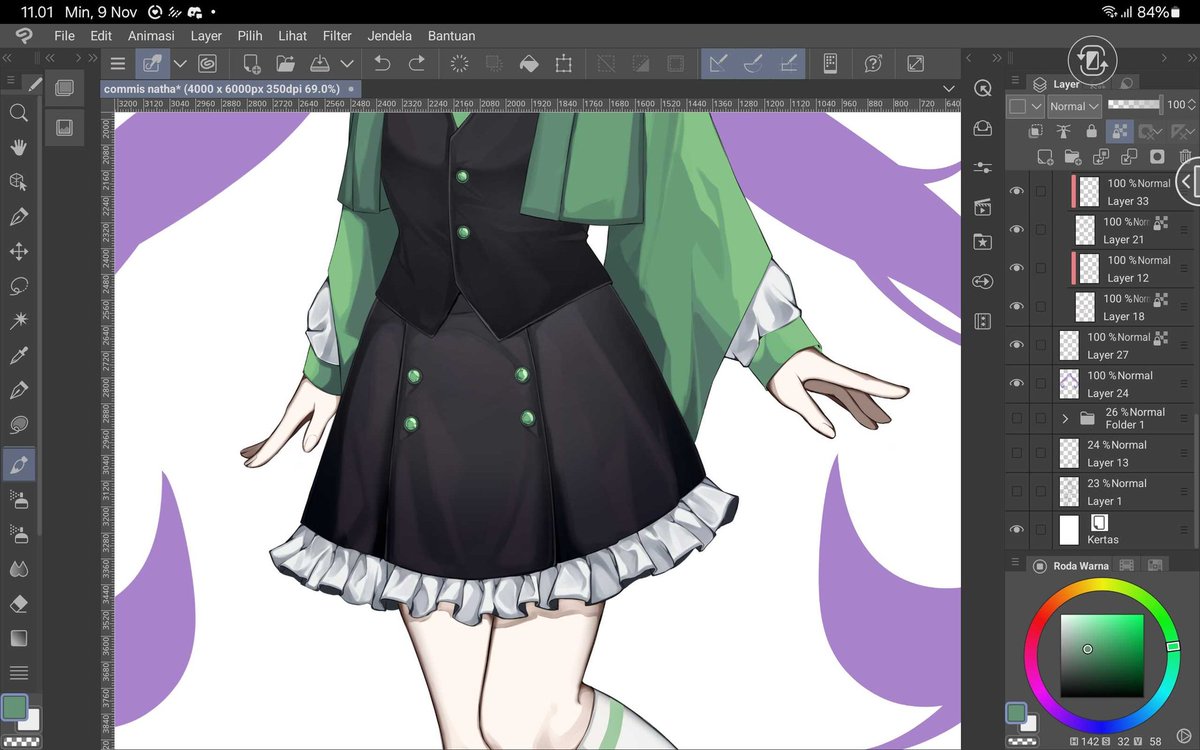Open the Edit menu
This screenshot has height=750, width=1200.
point(101,35)
